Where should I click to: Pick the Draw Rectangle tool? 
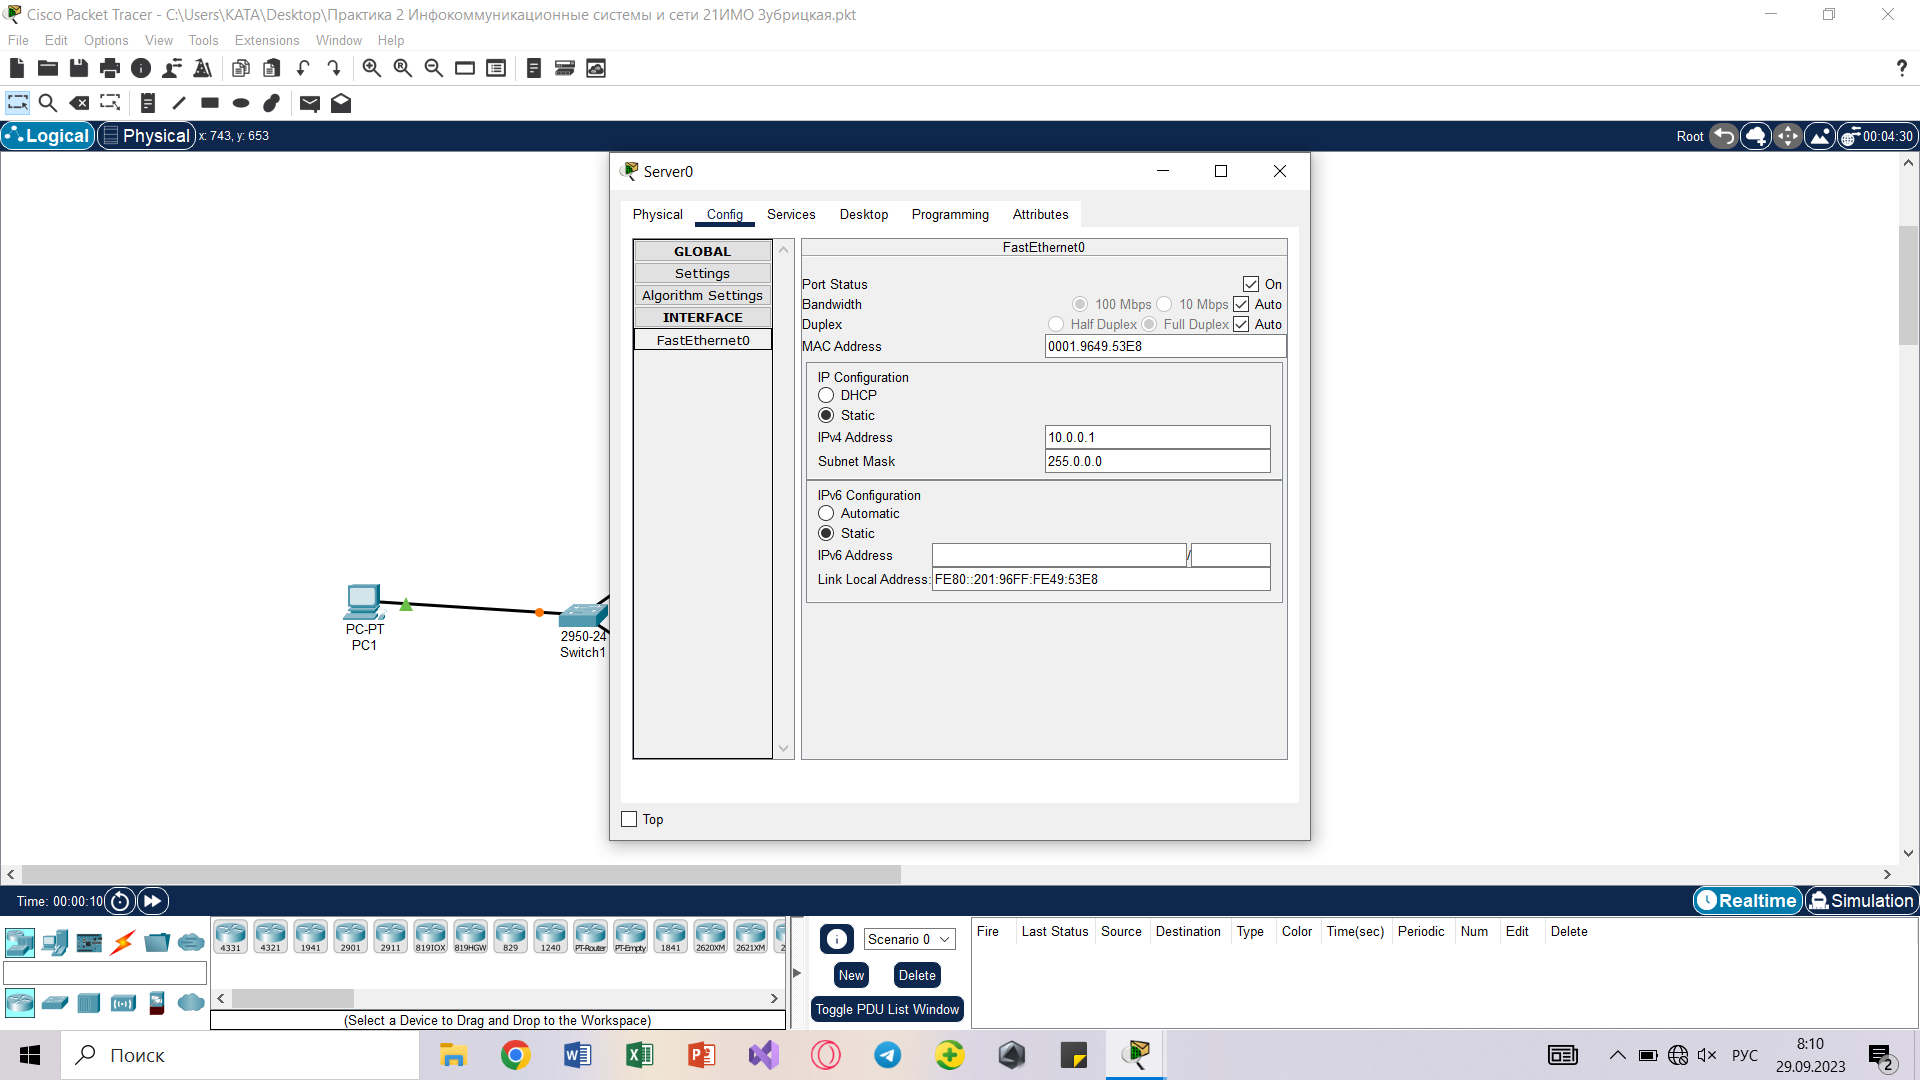[210, 103]
